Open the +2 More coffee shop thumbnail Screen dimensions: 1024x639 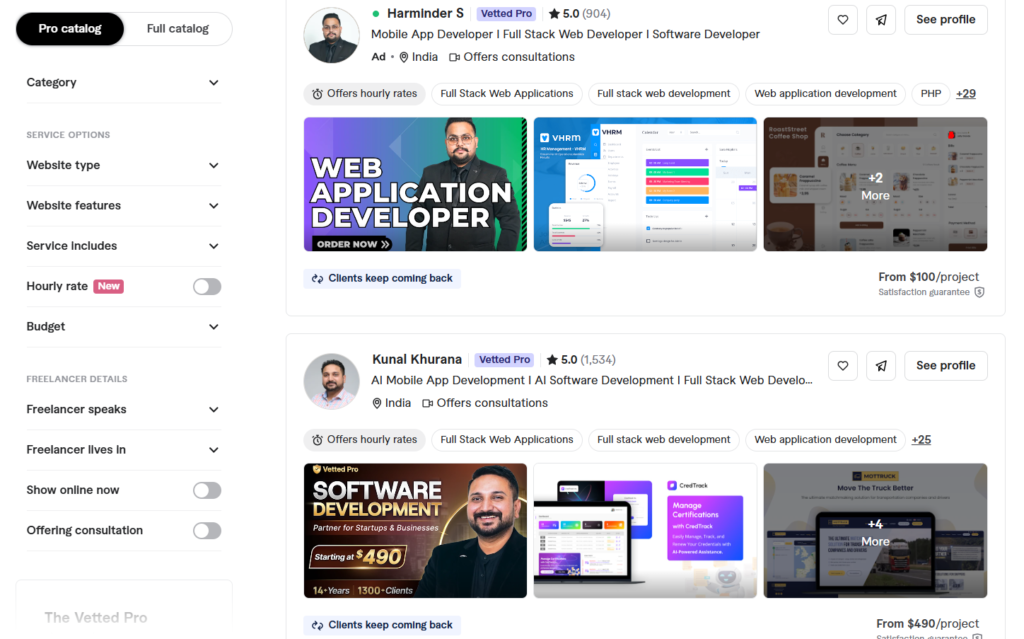click(x=875, y=184)
